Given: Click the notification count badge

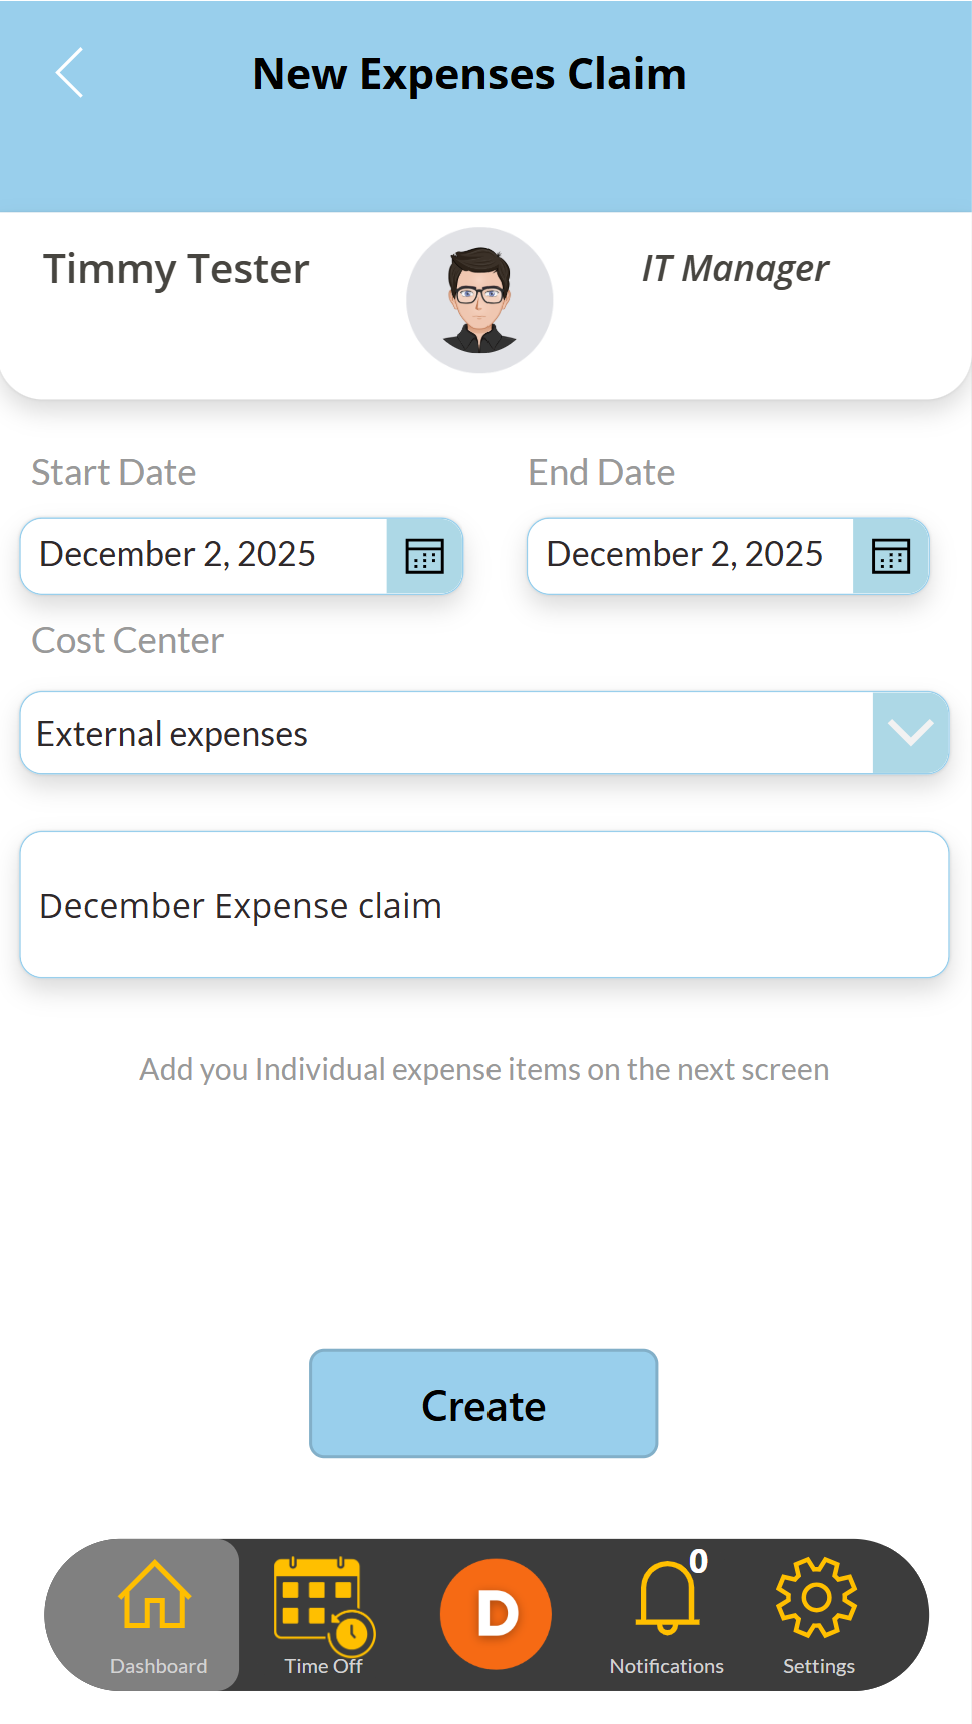Looking at the screenshot, I should [699, 1561].
